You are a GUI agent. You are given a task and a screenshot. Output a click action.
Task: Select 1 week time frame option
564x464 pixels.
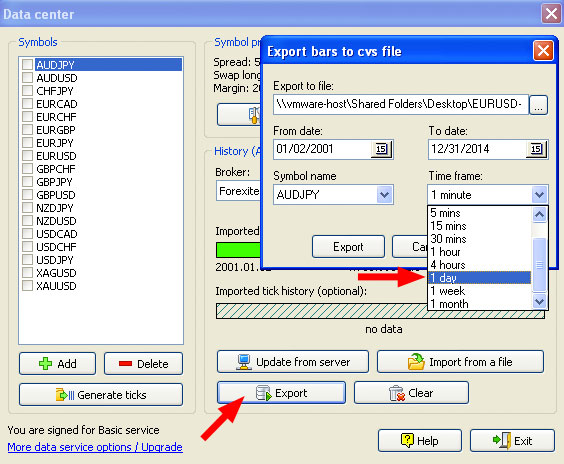tap(479, 291)
